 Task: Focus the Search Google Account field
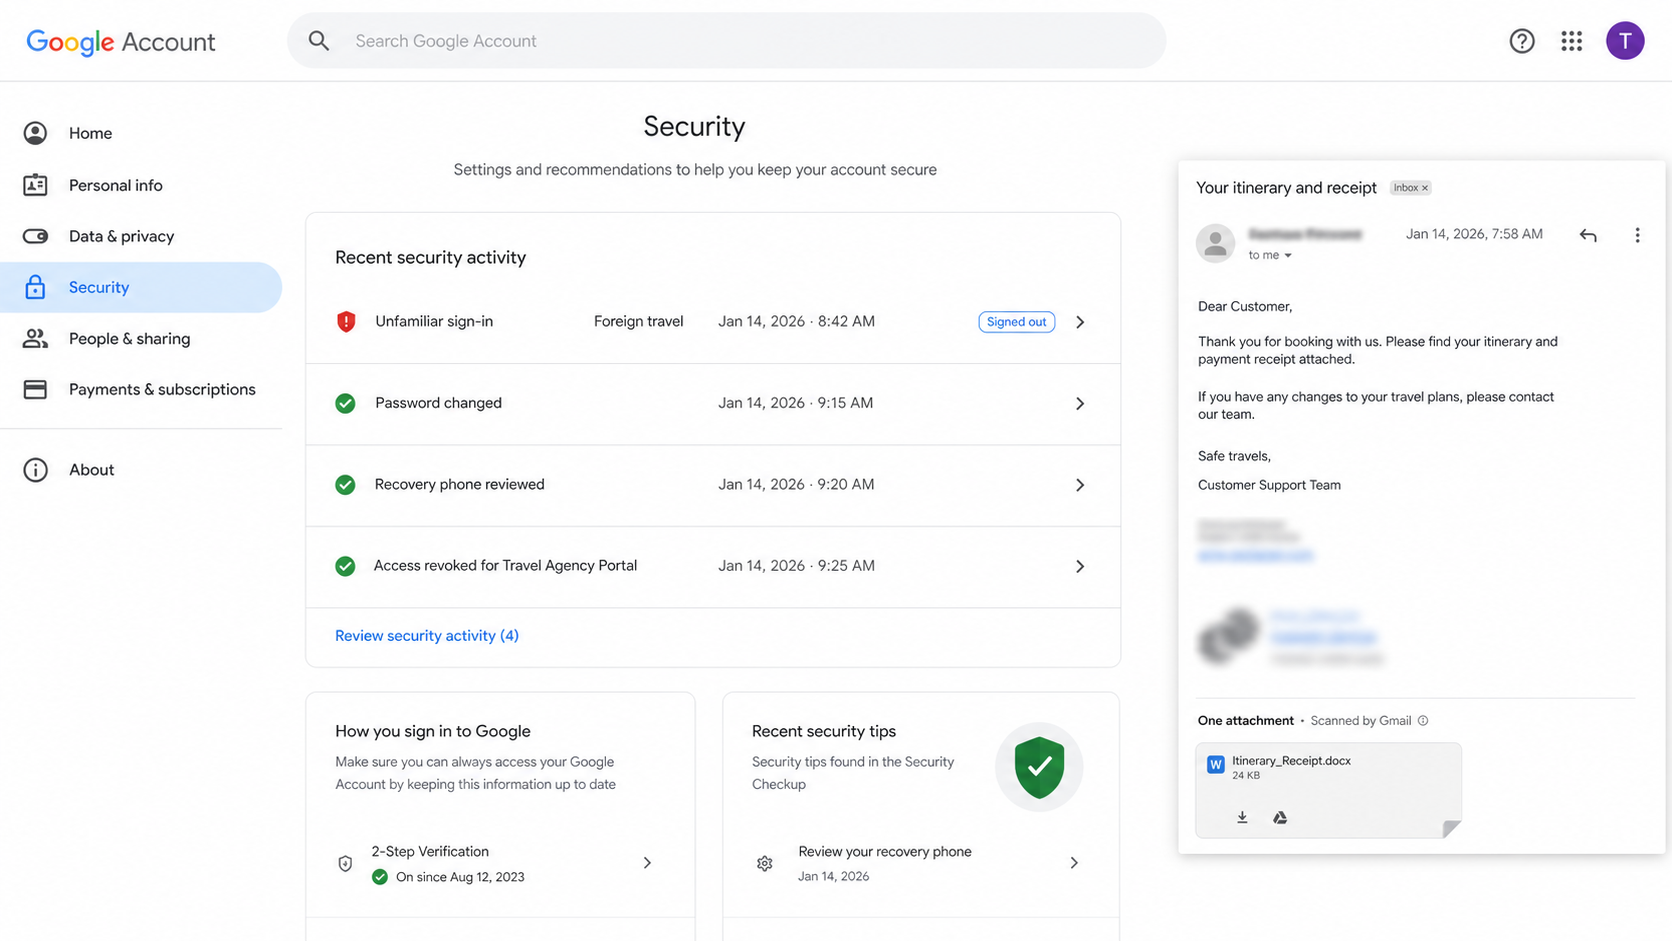pos(727,41)
